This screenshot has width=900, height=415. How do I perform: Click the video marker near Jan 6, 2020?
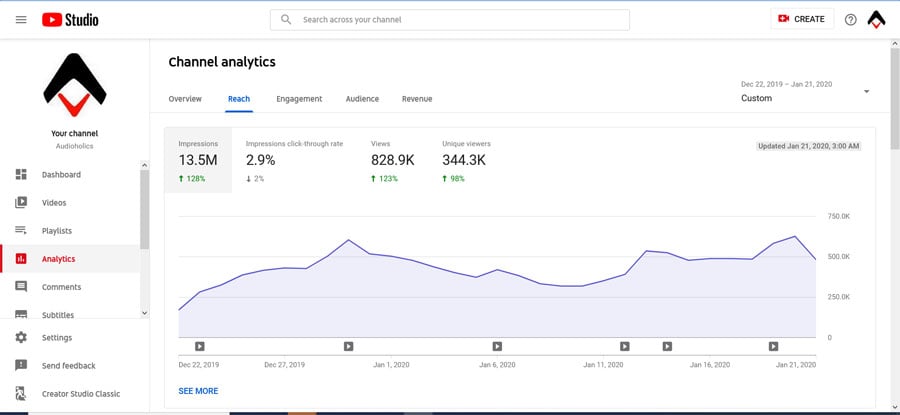[497, 347]
